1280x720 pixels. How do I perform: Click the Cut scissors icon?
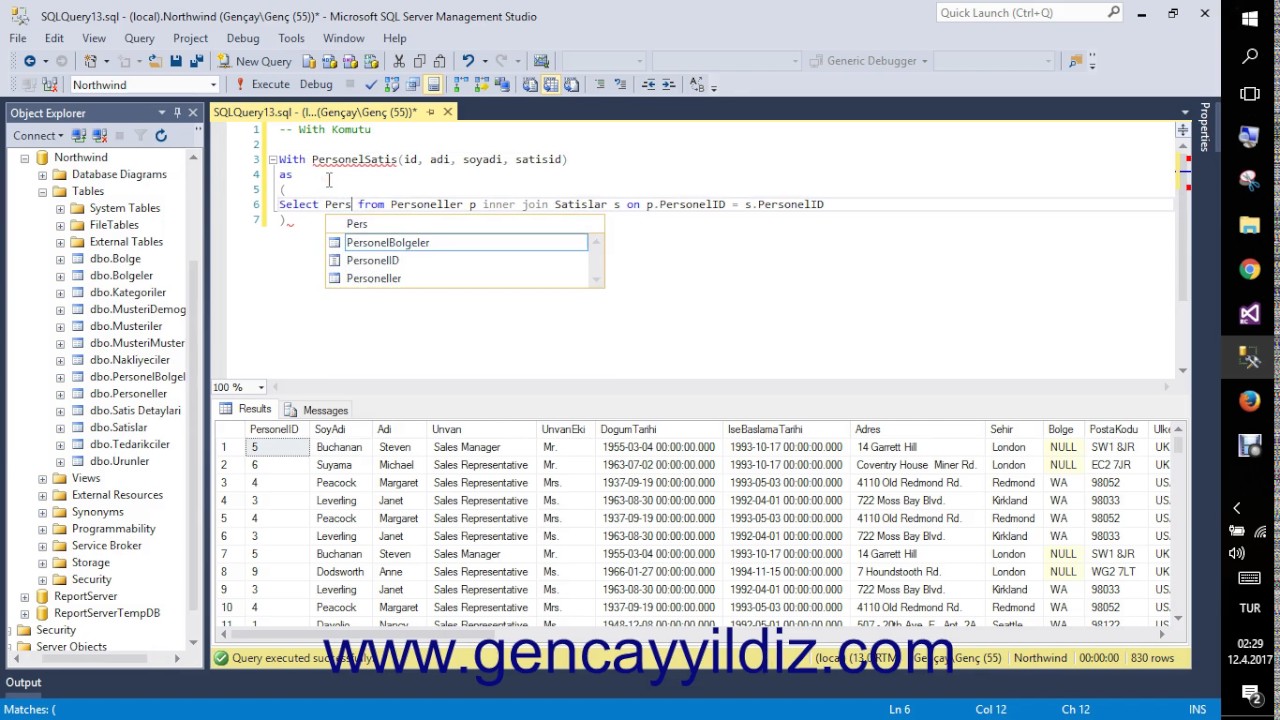pos(399,61)
